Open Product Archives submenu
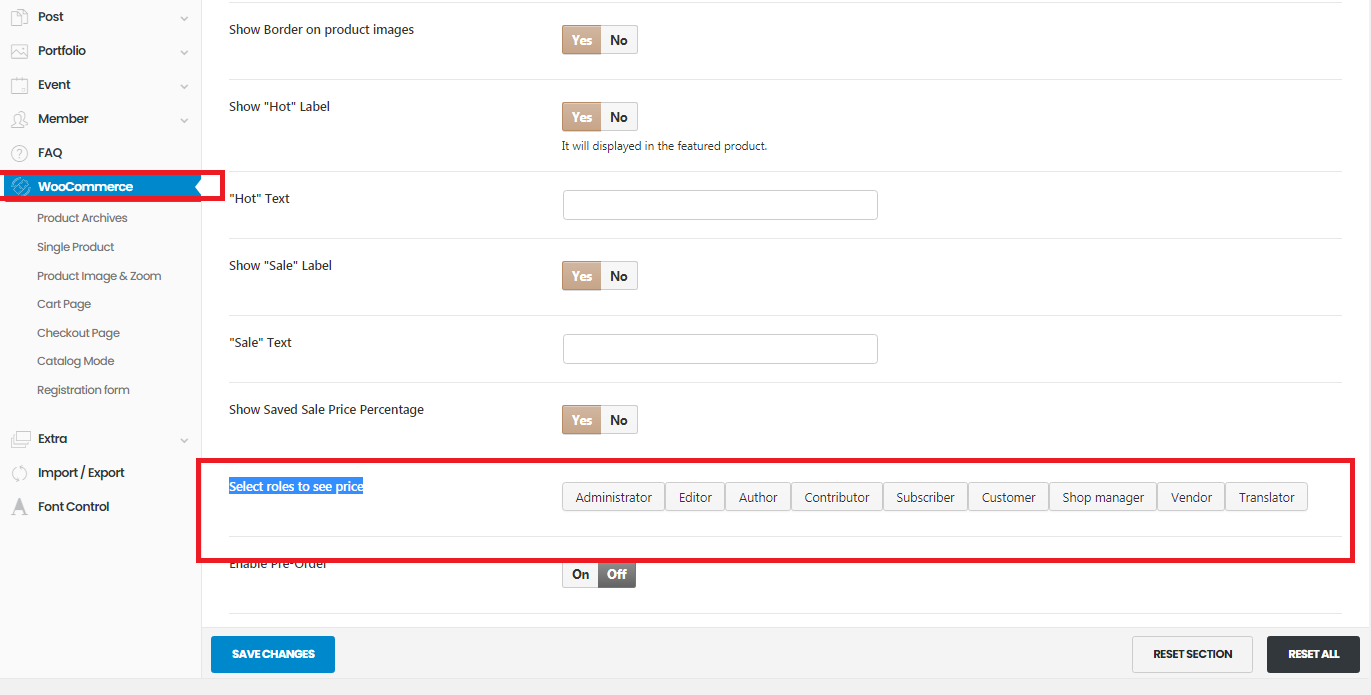 [x=82, y=218]
